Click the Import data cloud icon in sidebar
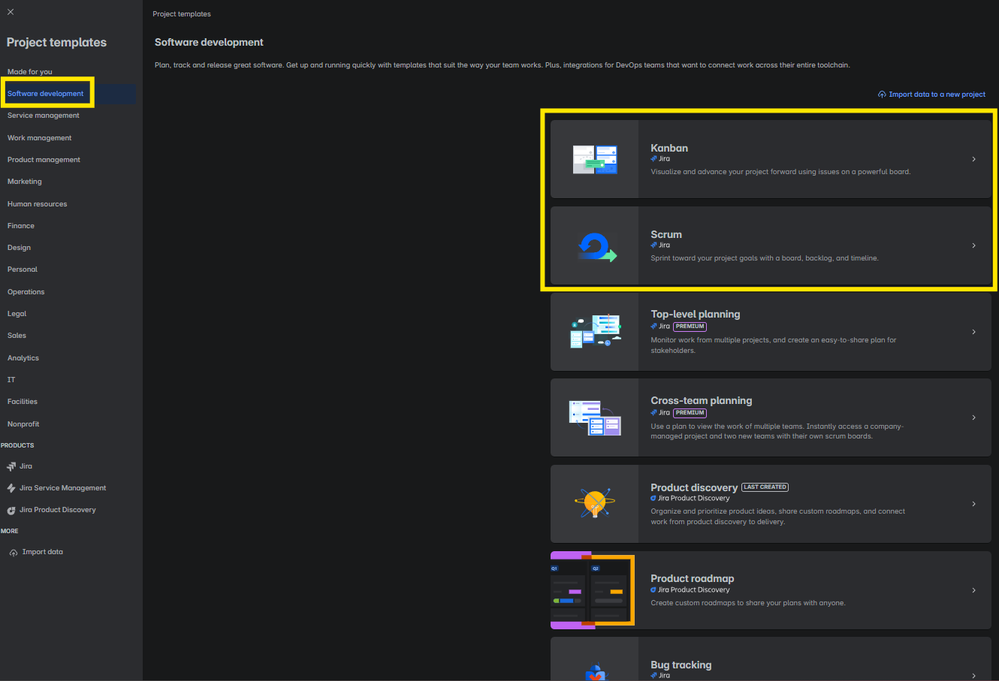 [13, 552]
